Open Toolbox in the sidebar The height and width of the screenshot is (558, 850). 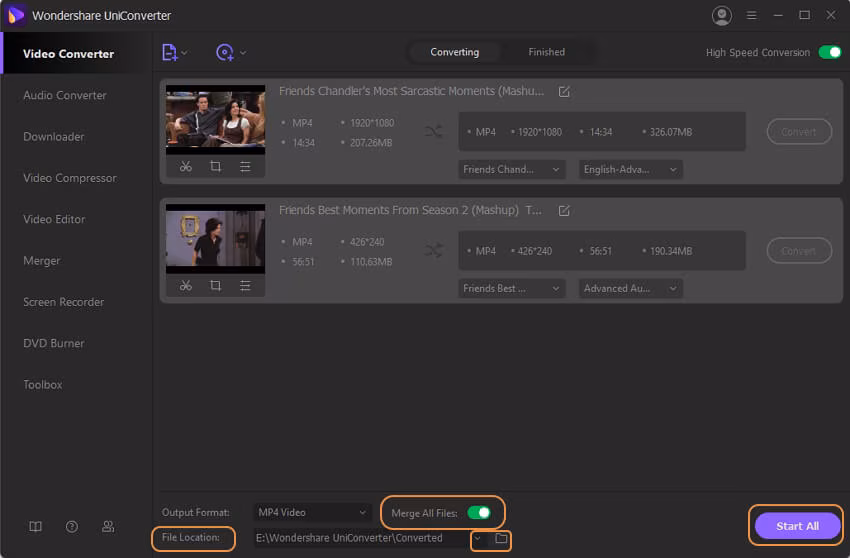(x=42, y=384)
